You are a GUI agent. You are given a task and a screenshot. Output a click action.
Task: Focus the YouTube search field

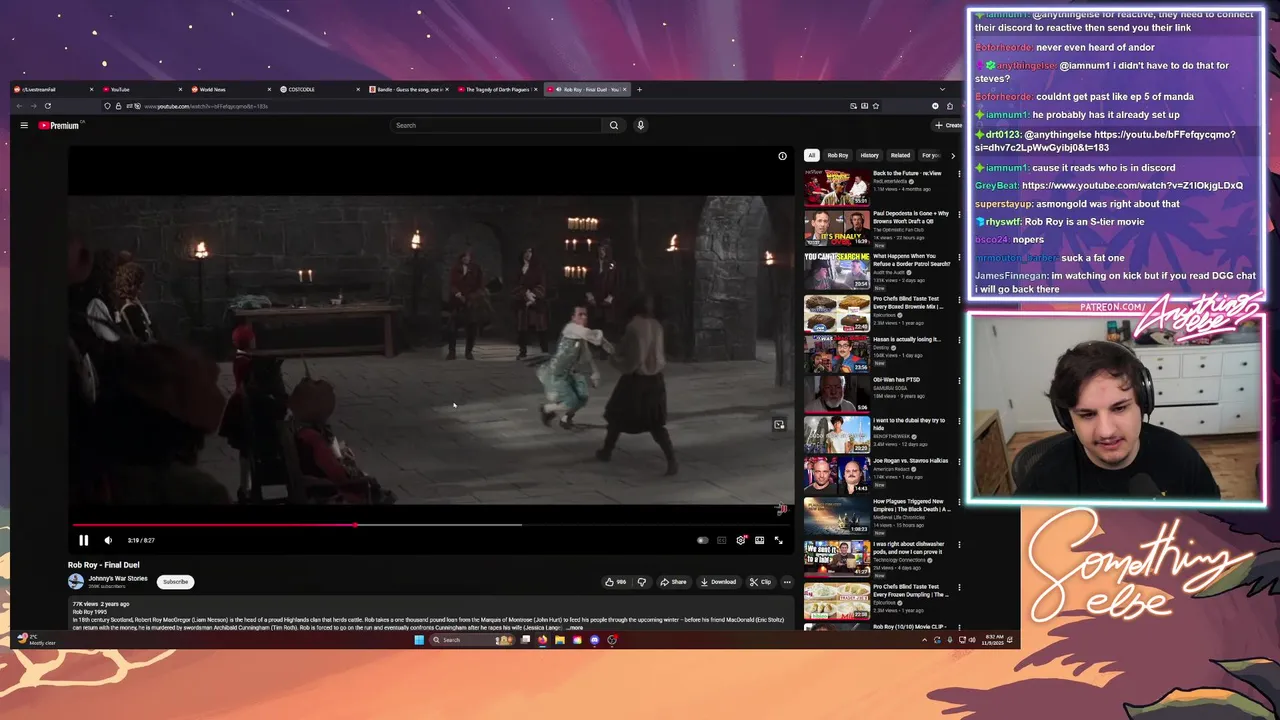[x=495, y=125]
